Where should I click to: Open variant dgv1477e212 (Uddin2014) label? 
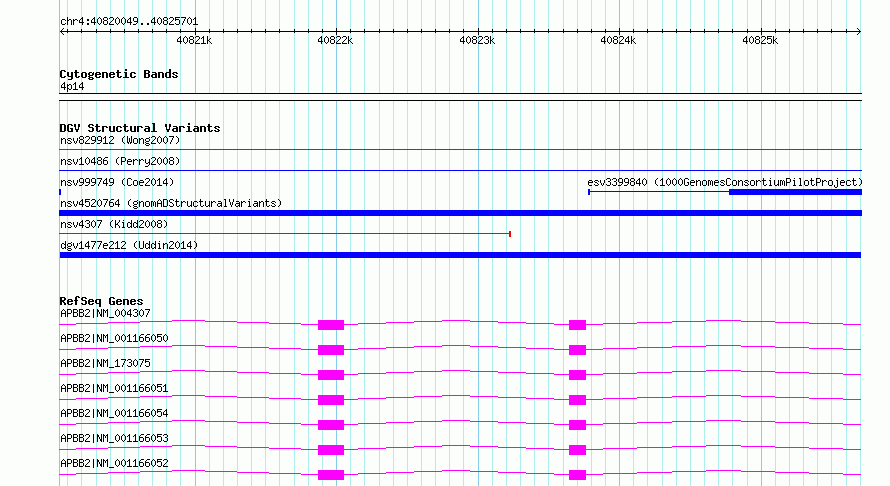tap(129, 245)
